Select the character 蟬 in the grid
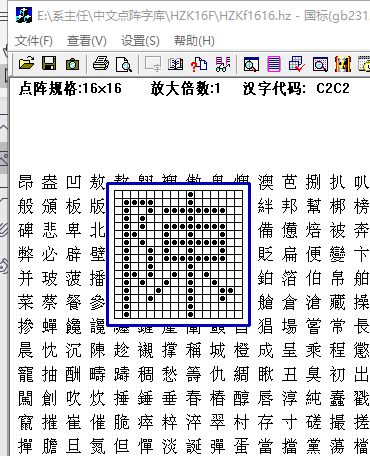 [50, 326]
